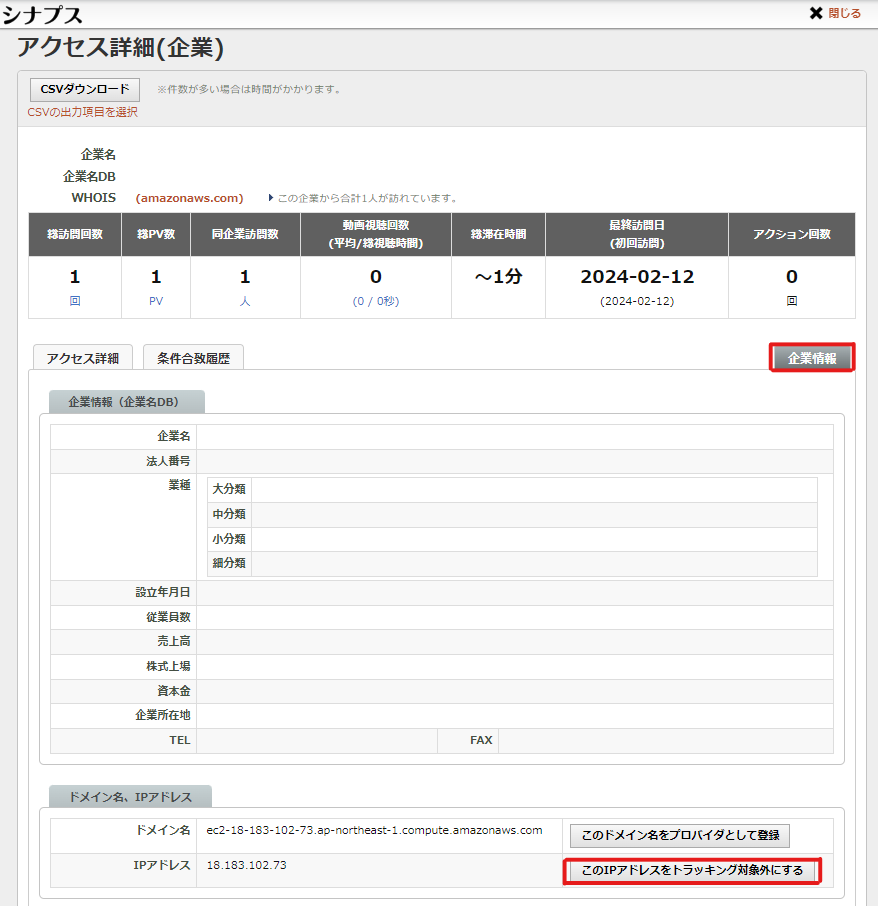Click the (0 / 0秒) video view link
878x906 pixels.
point(375,301)
